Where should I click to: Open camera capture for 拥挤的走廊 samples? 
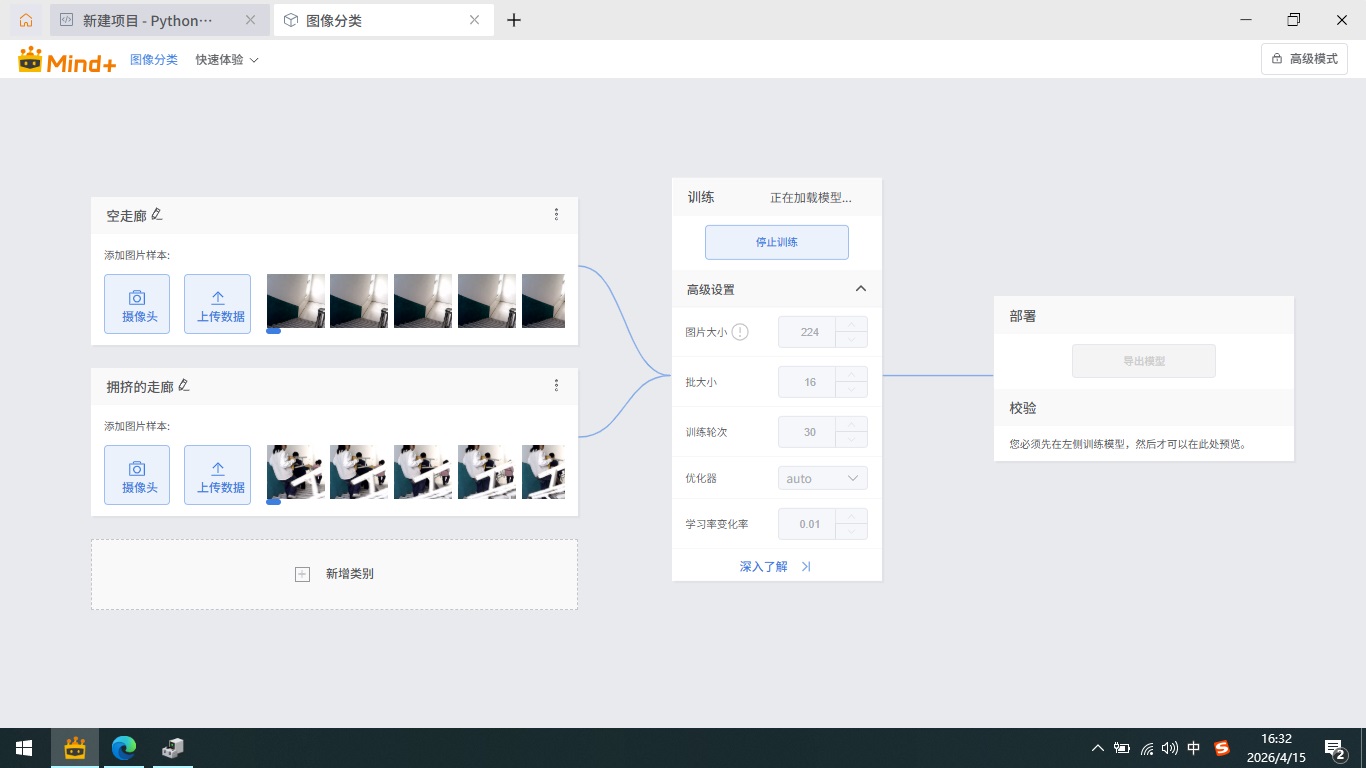[x=137, y=474]
